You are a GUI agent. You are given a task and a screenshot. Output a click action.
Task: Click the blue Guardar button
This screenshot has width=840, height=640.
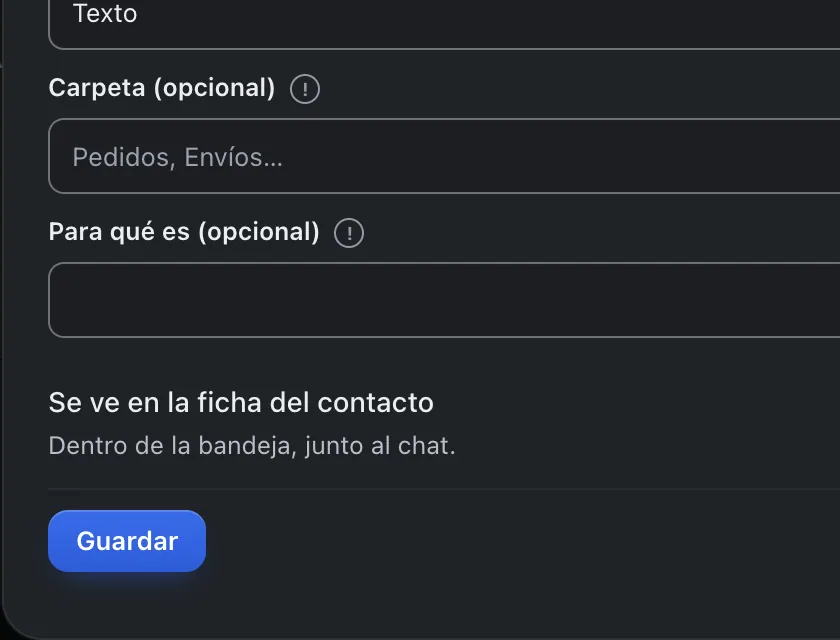tap(127, 541)
